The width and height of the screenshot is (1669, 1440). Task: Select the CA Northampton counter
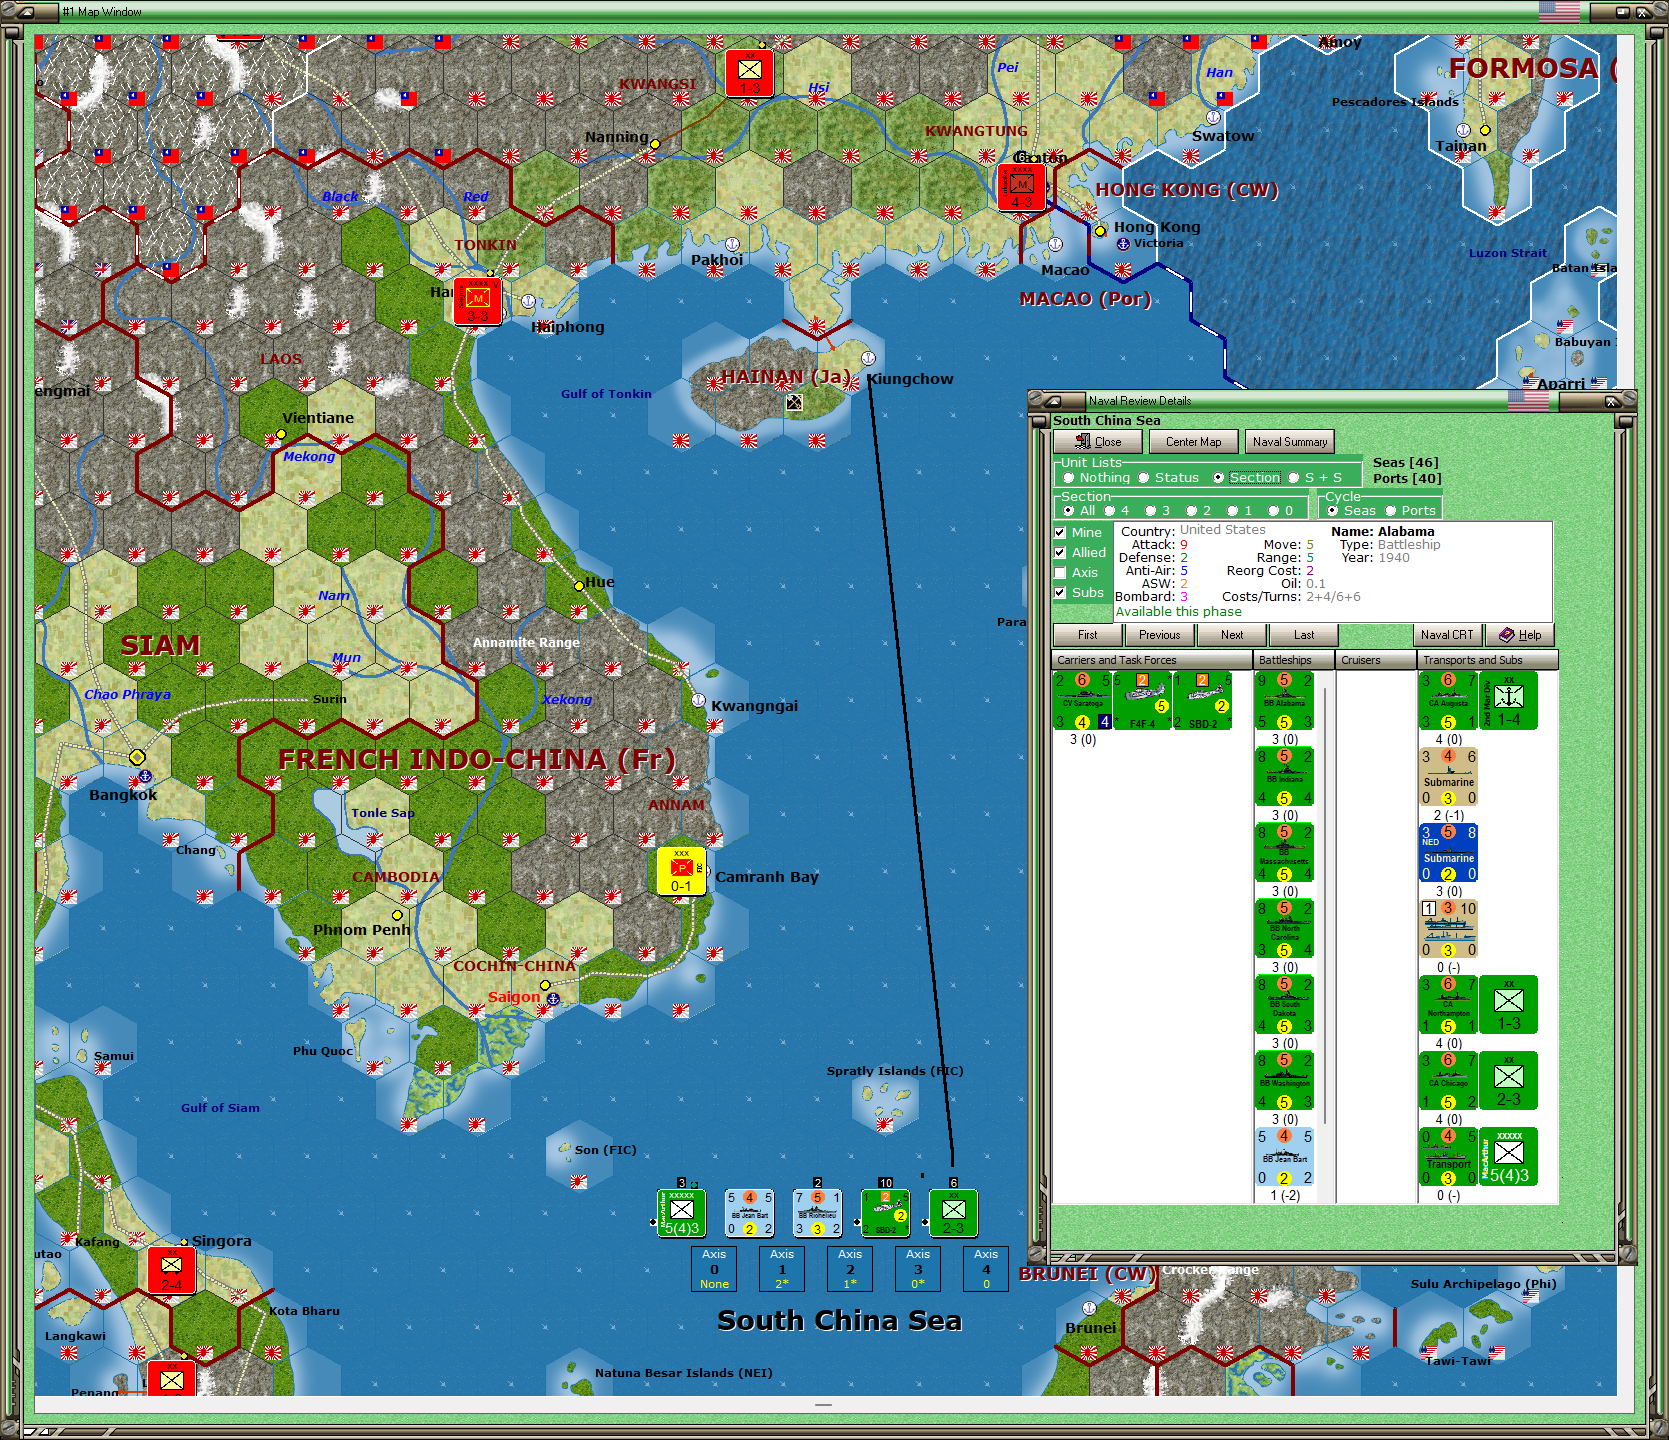point(1448,1005)
